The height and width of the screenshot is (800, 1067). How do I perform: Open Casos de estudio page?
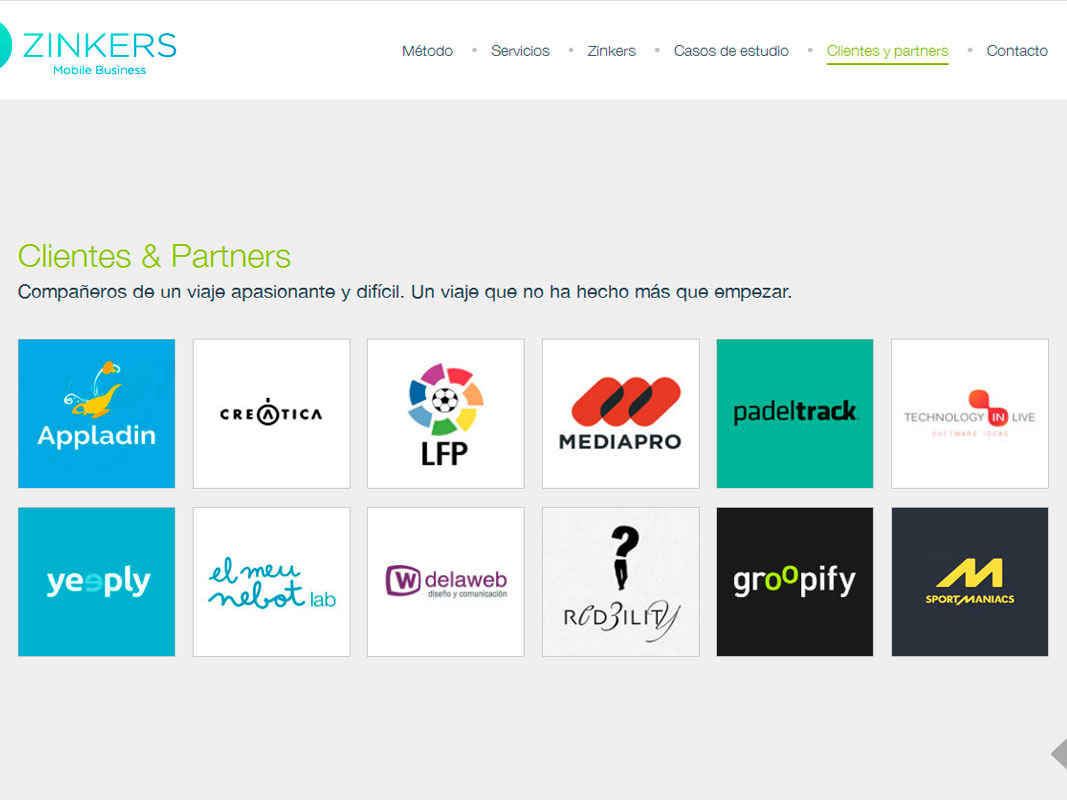pos(731,51)
